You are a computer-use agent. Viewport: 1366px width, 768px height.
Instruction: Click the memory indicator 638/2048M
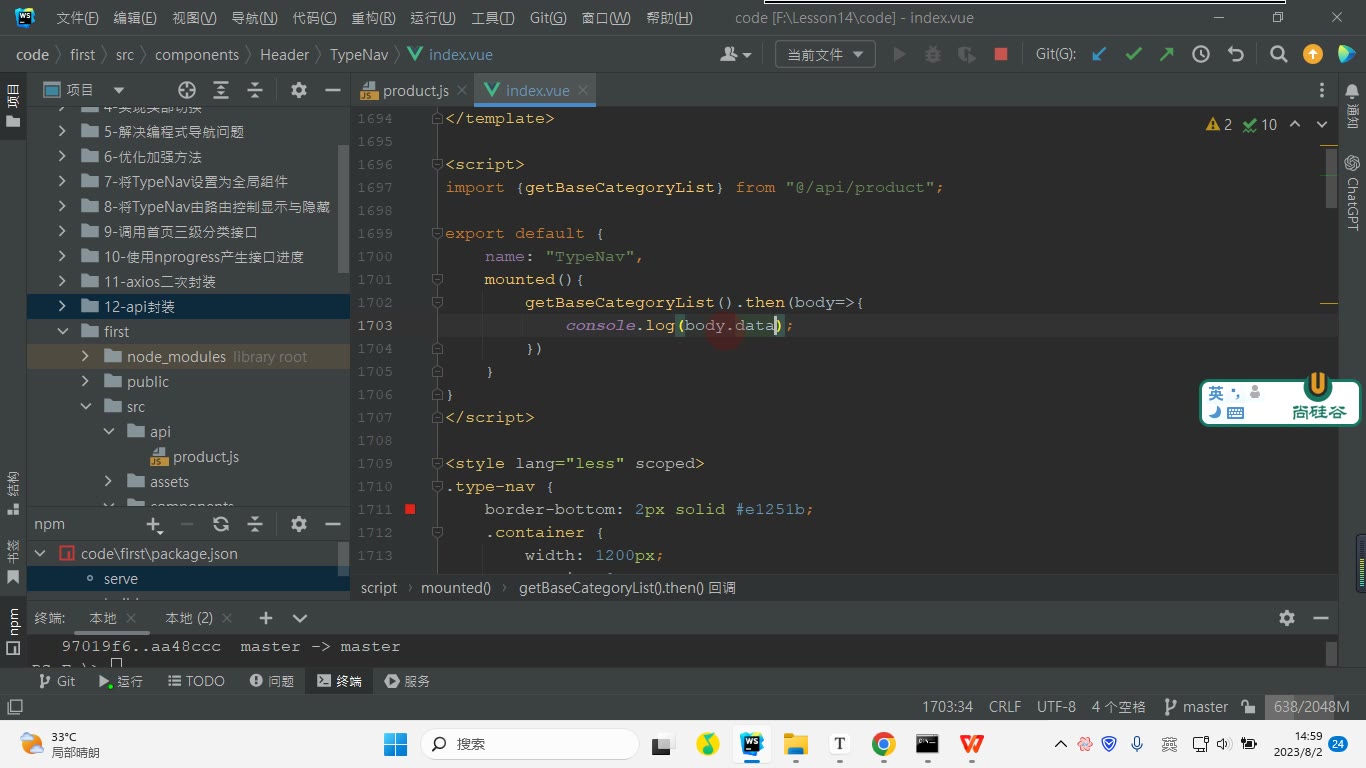(x=1312, y=707)
